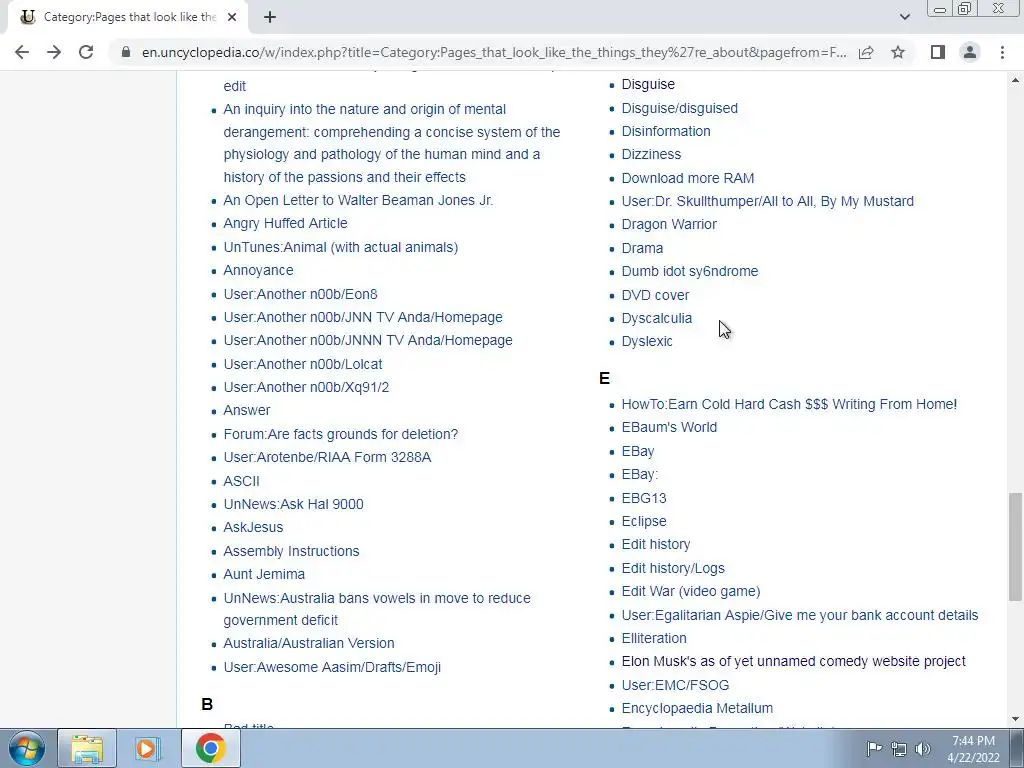
Task: Open the EBaum's World link
Action: click(x=669, y=427)
